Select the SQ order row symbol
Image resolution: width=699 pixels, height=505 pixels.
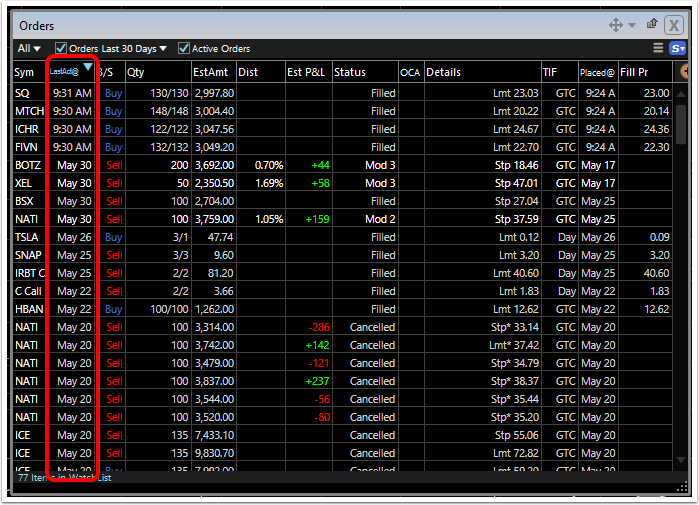coord(22,93)
